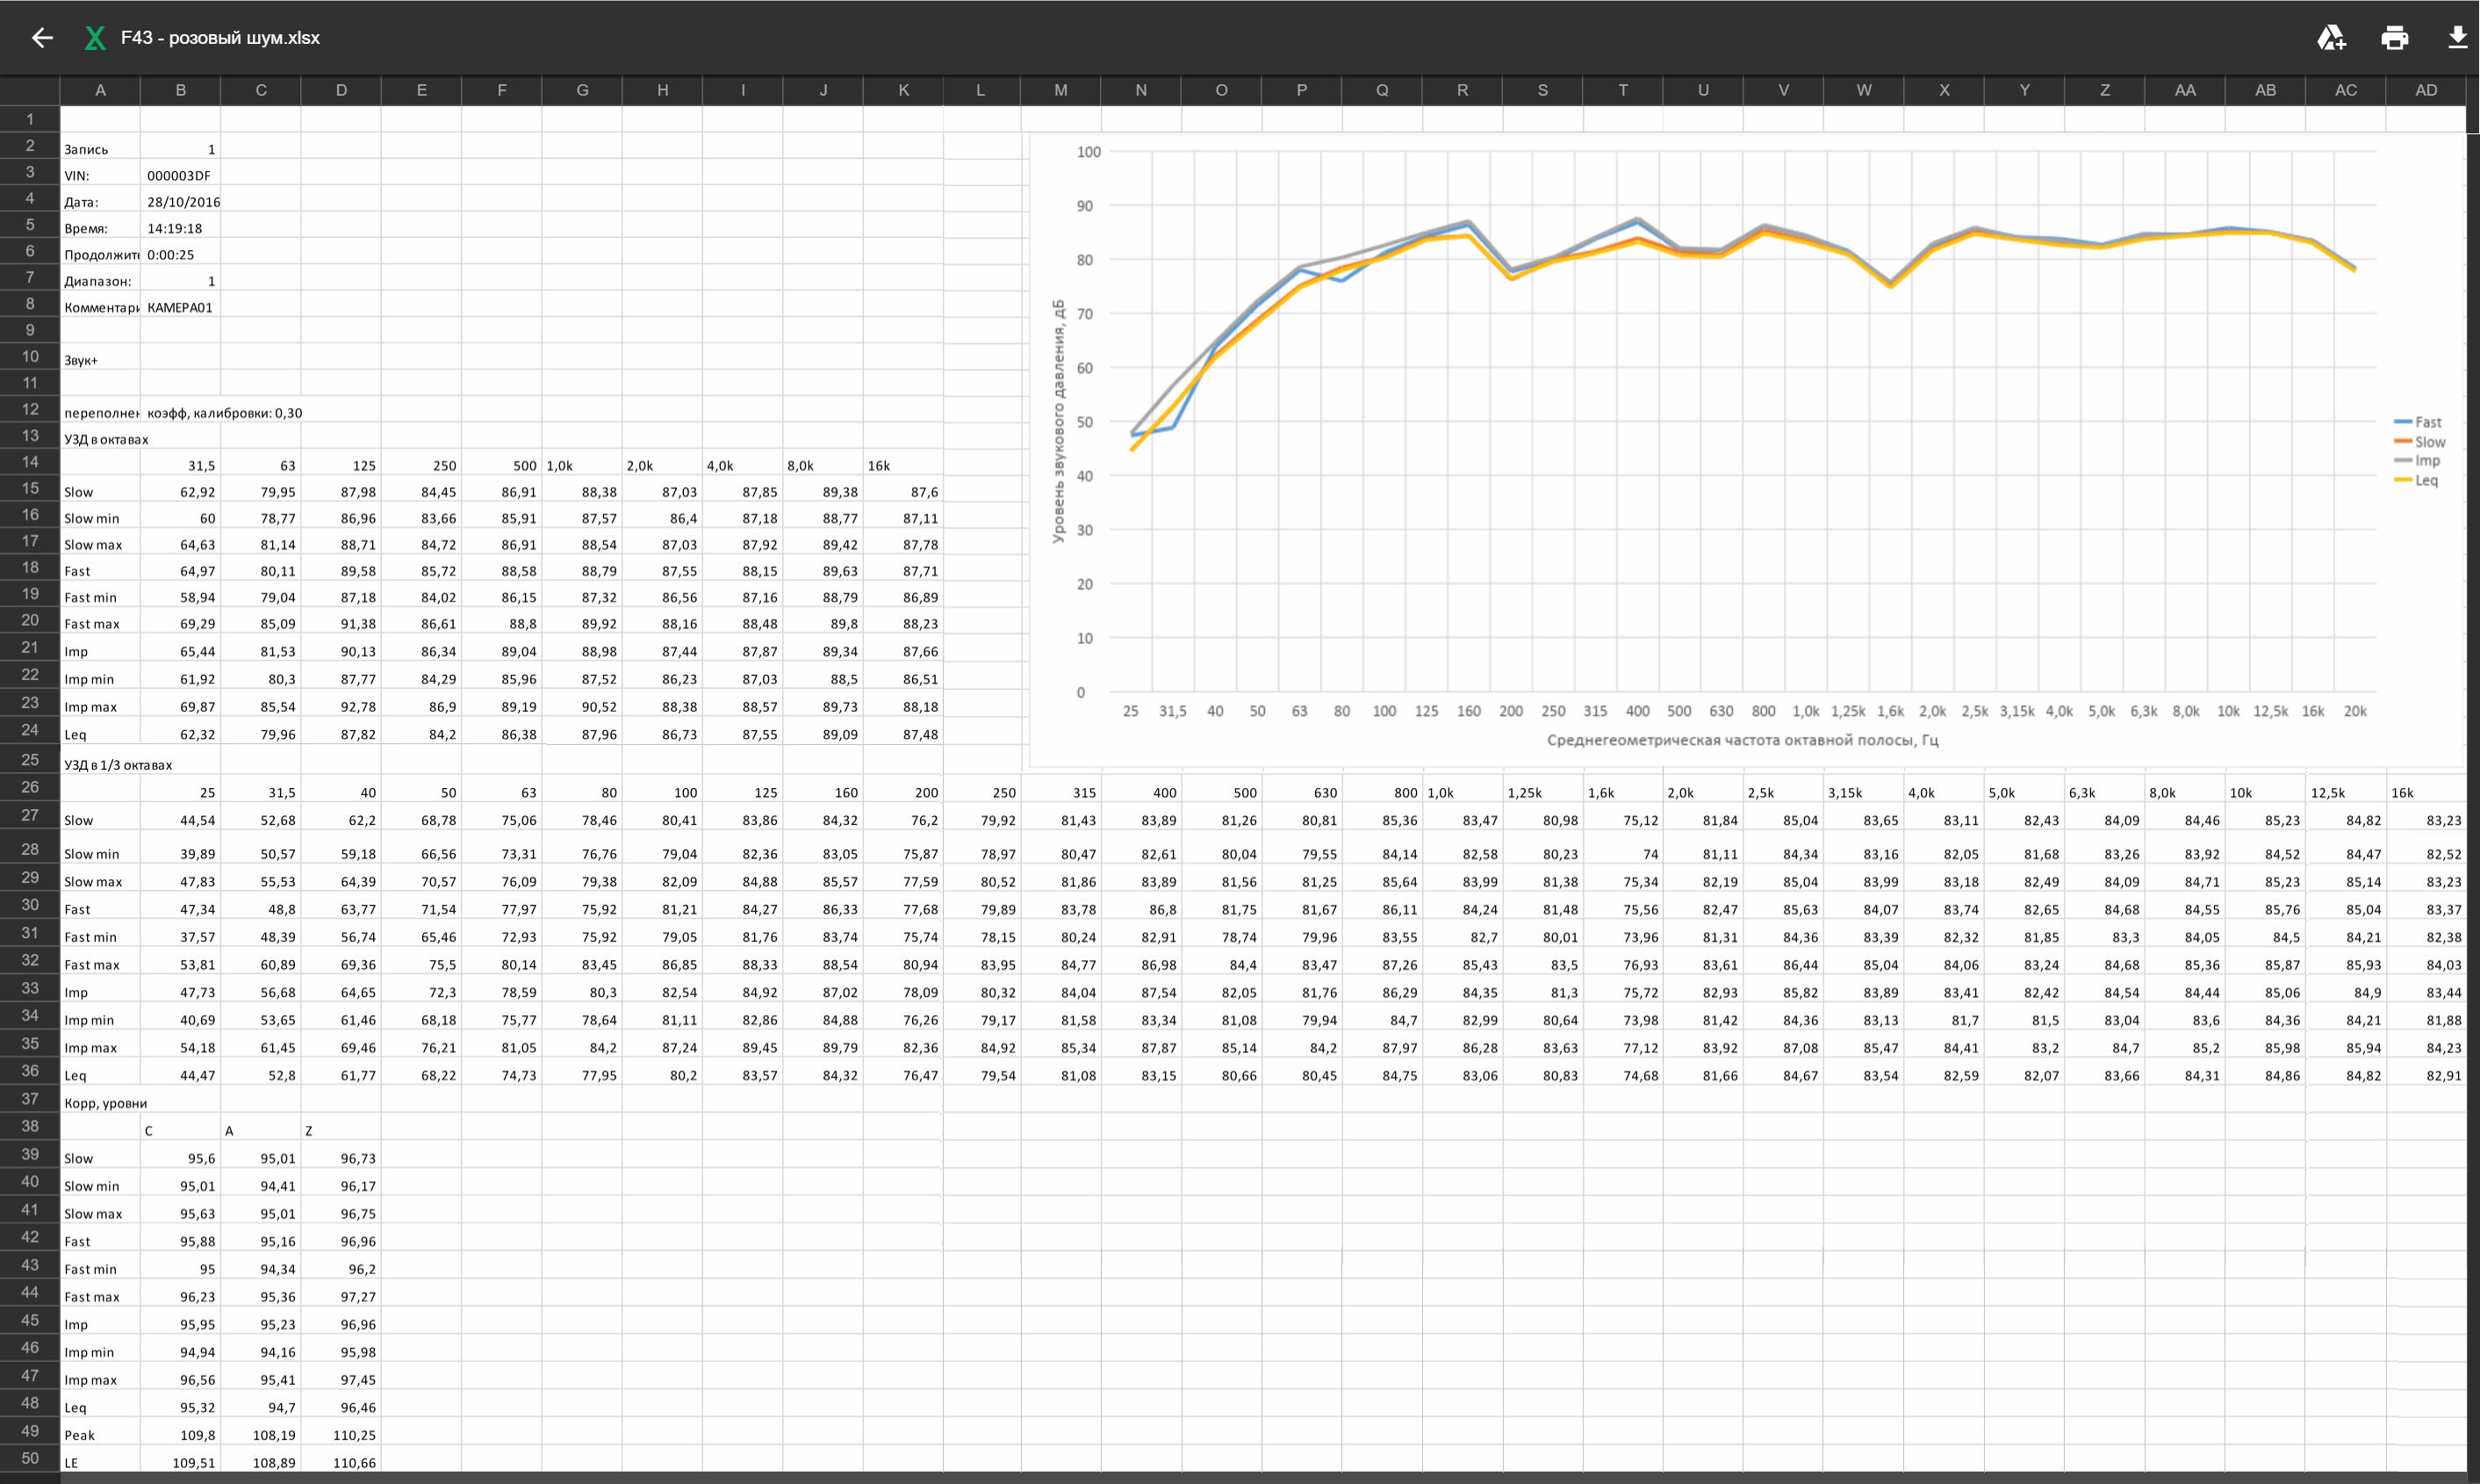Click the green Excel file icon
This screenshot has width=2480, height=1484.
95,38
